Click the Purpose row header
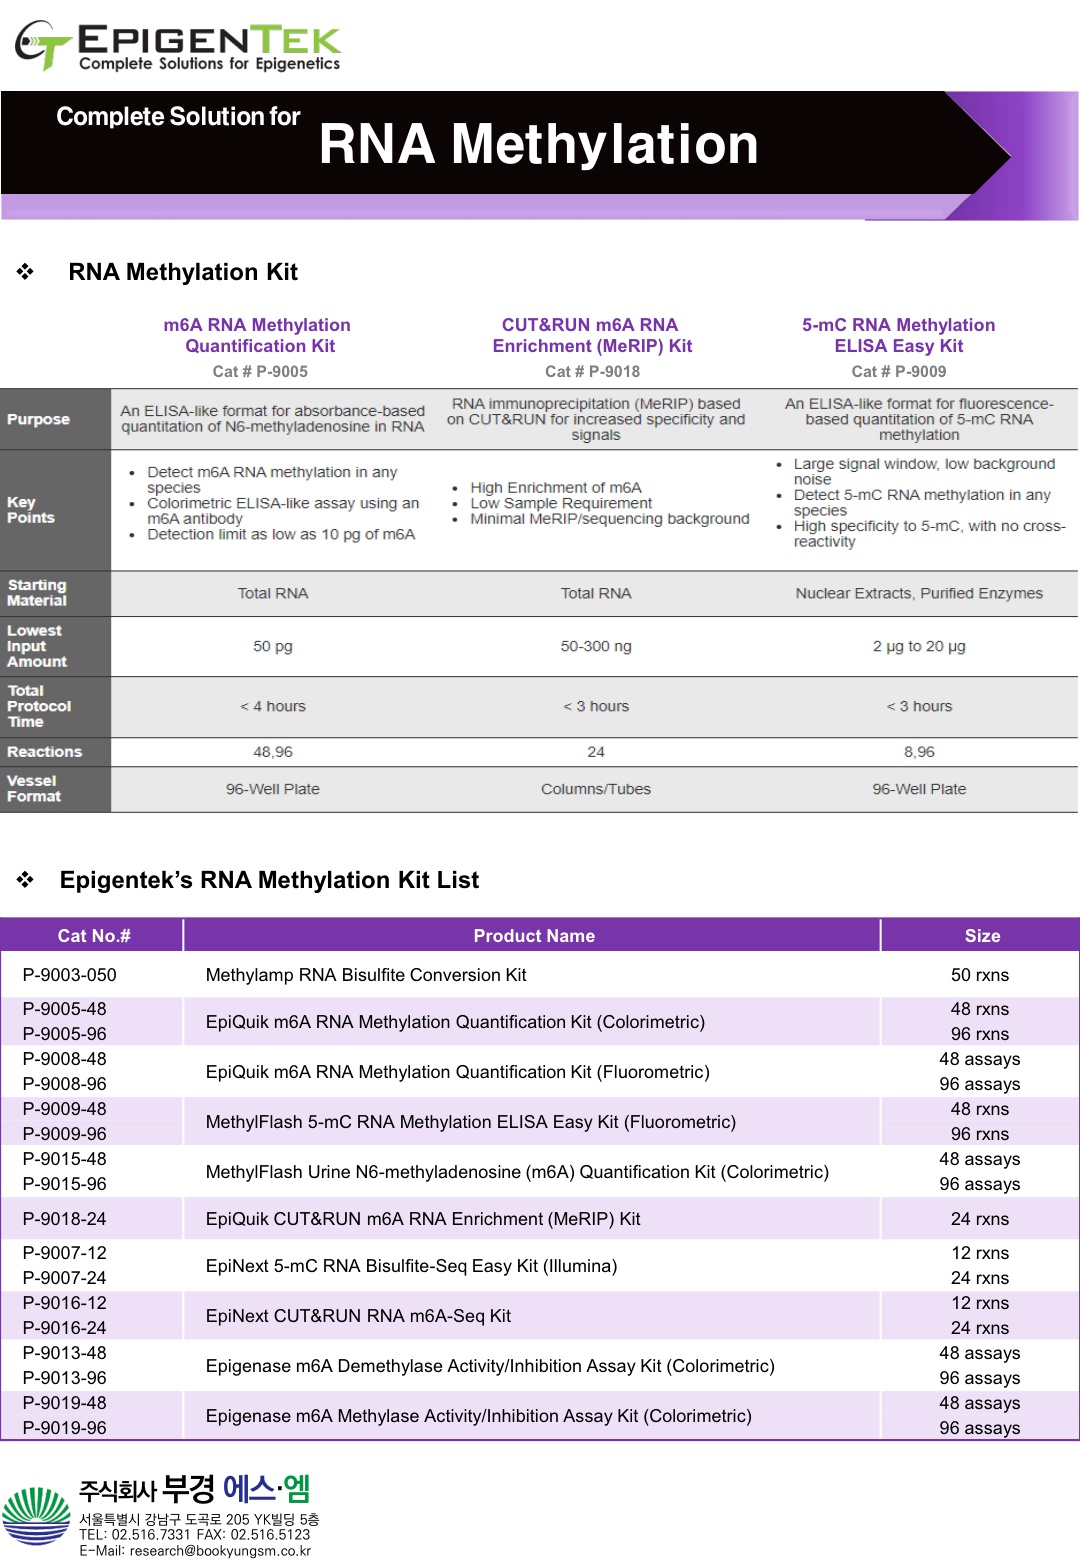Image resolution: width=1080 pixels, height=1560 pixels. pos(55,419)
